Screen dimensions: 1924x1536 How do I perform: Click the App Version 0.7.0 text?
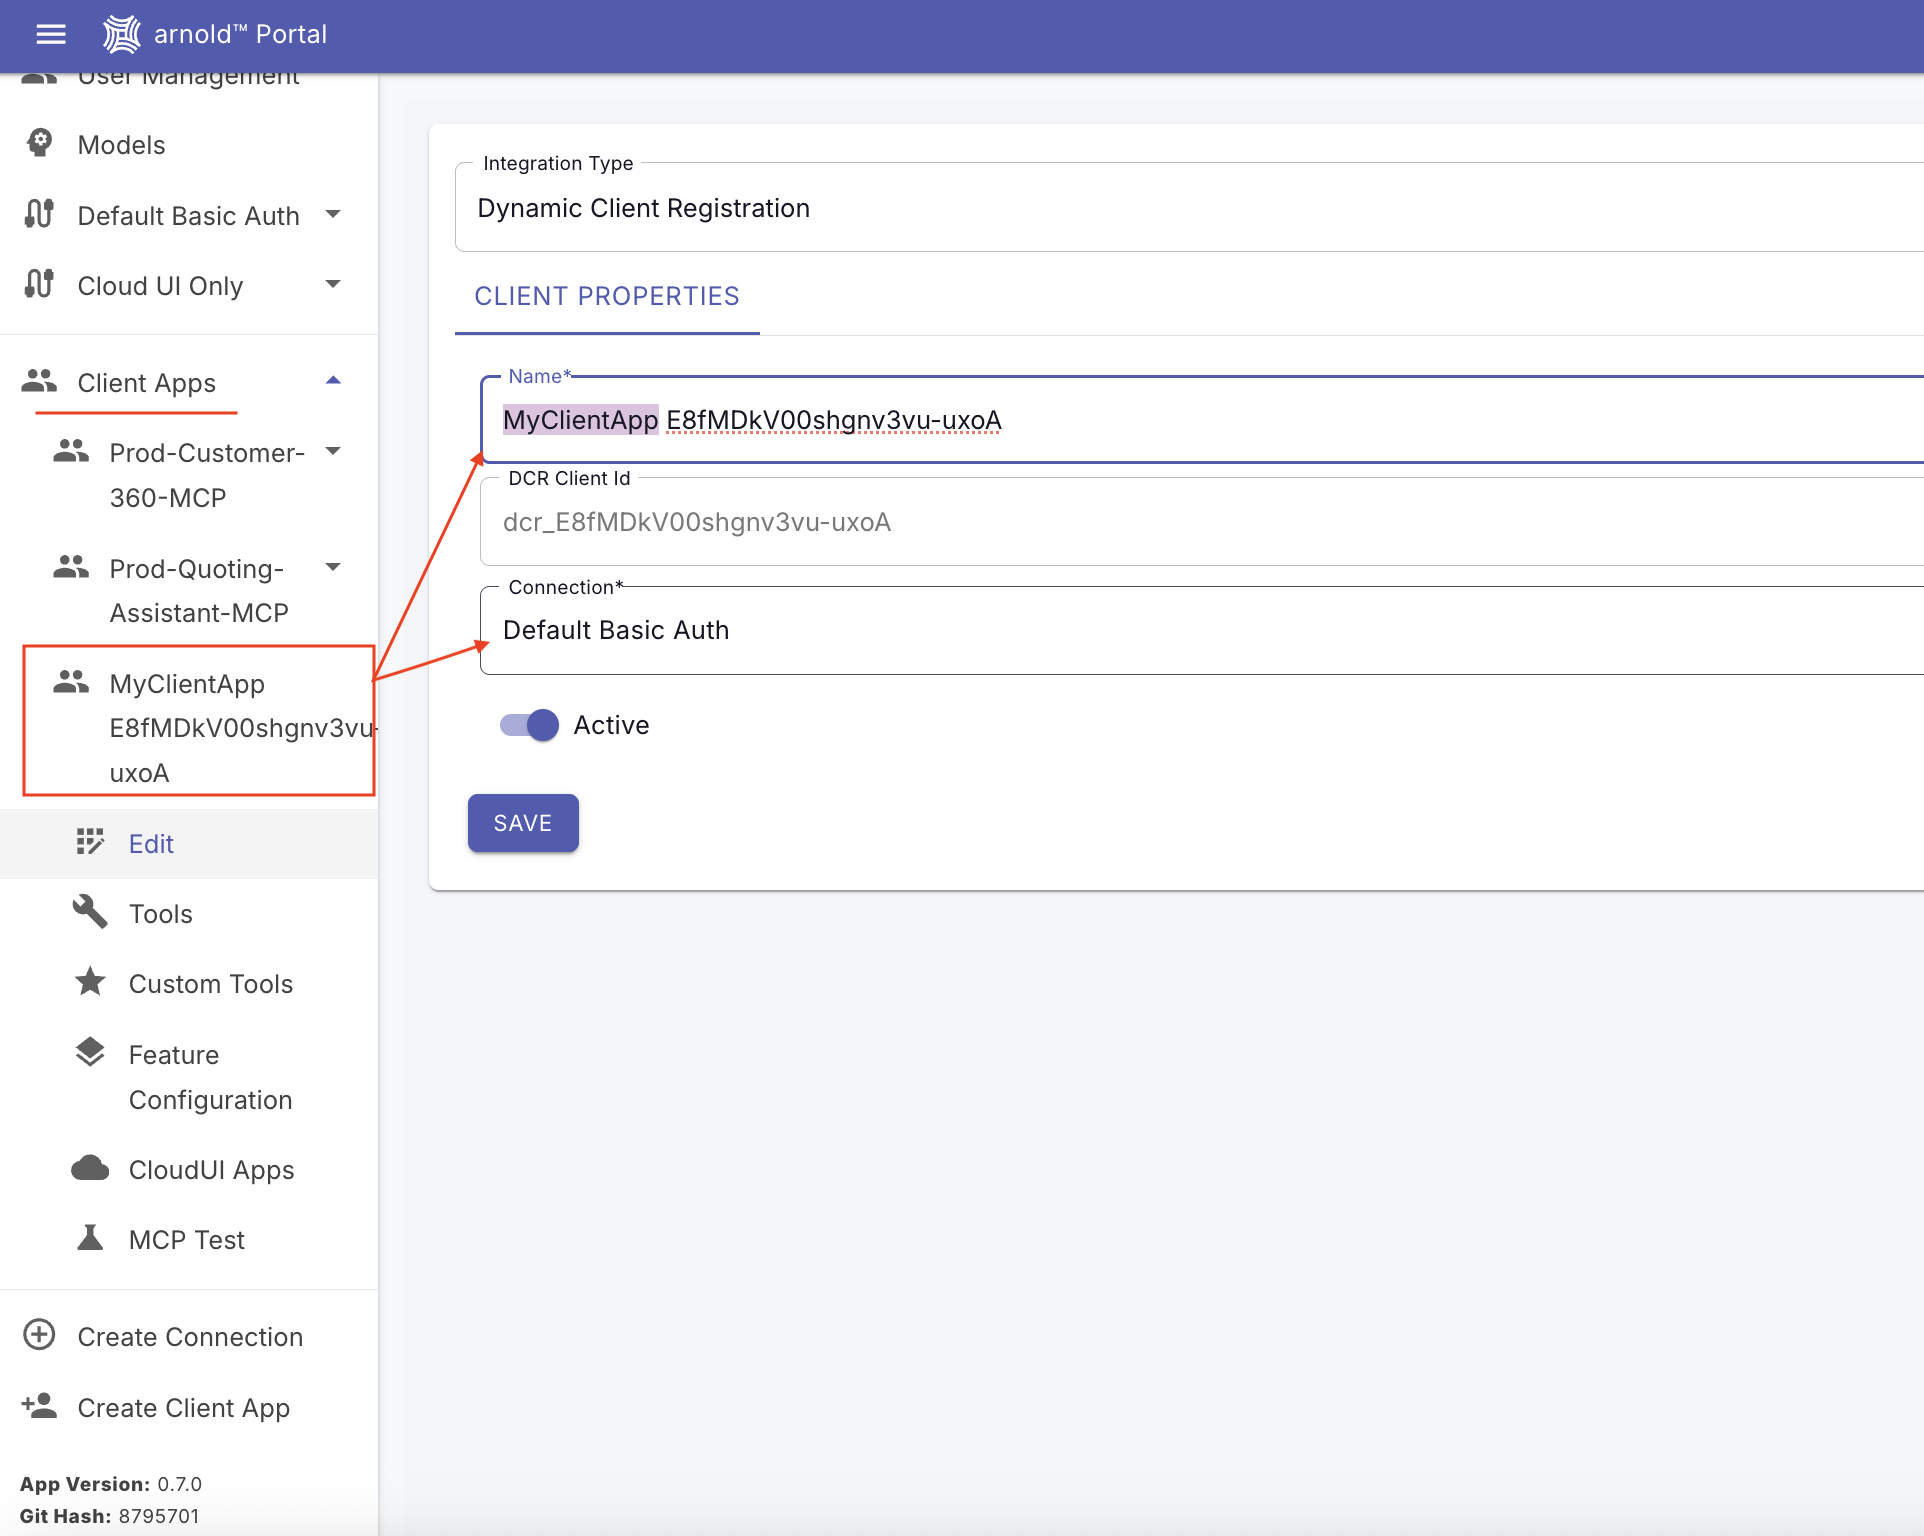pos(111,1484)
